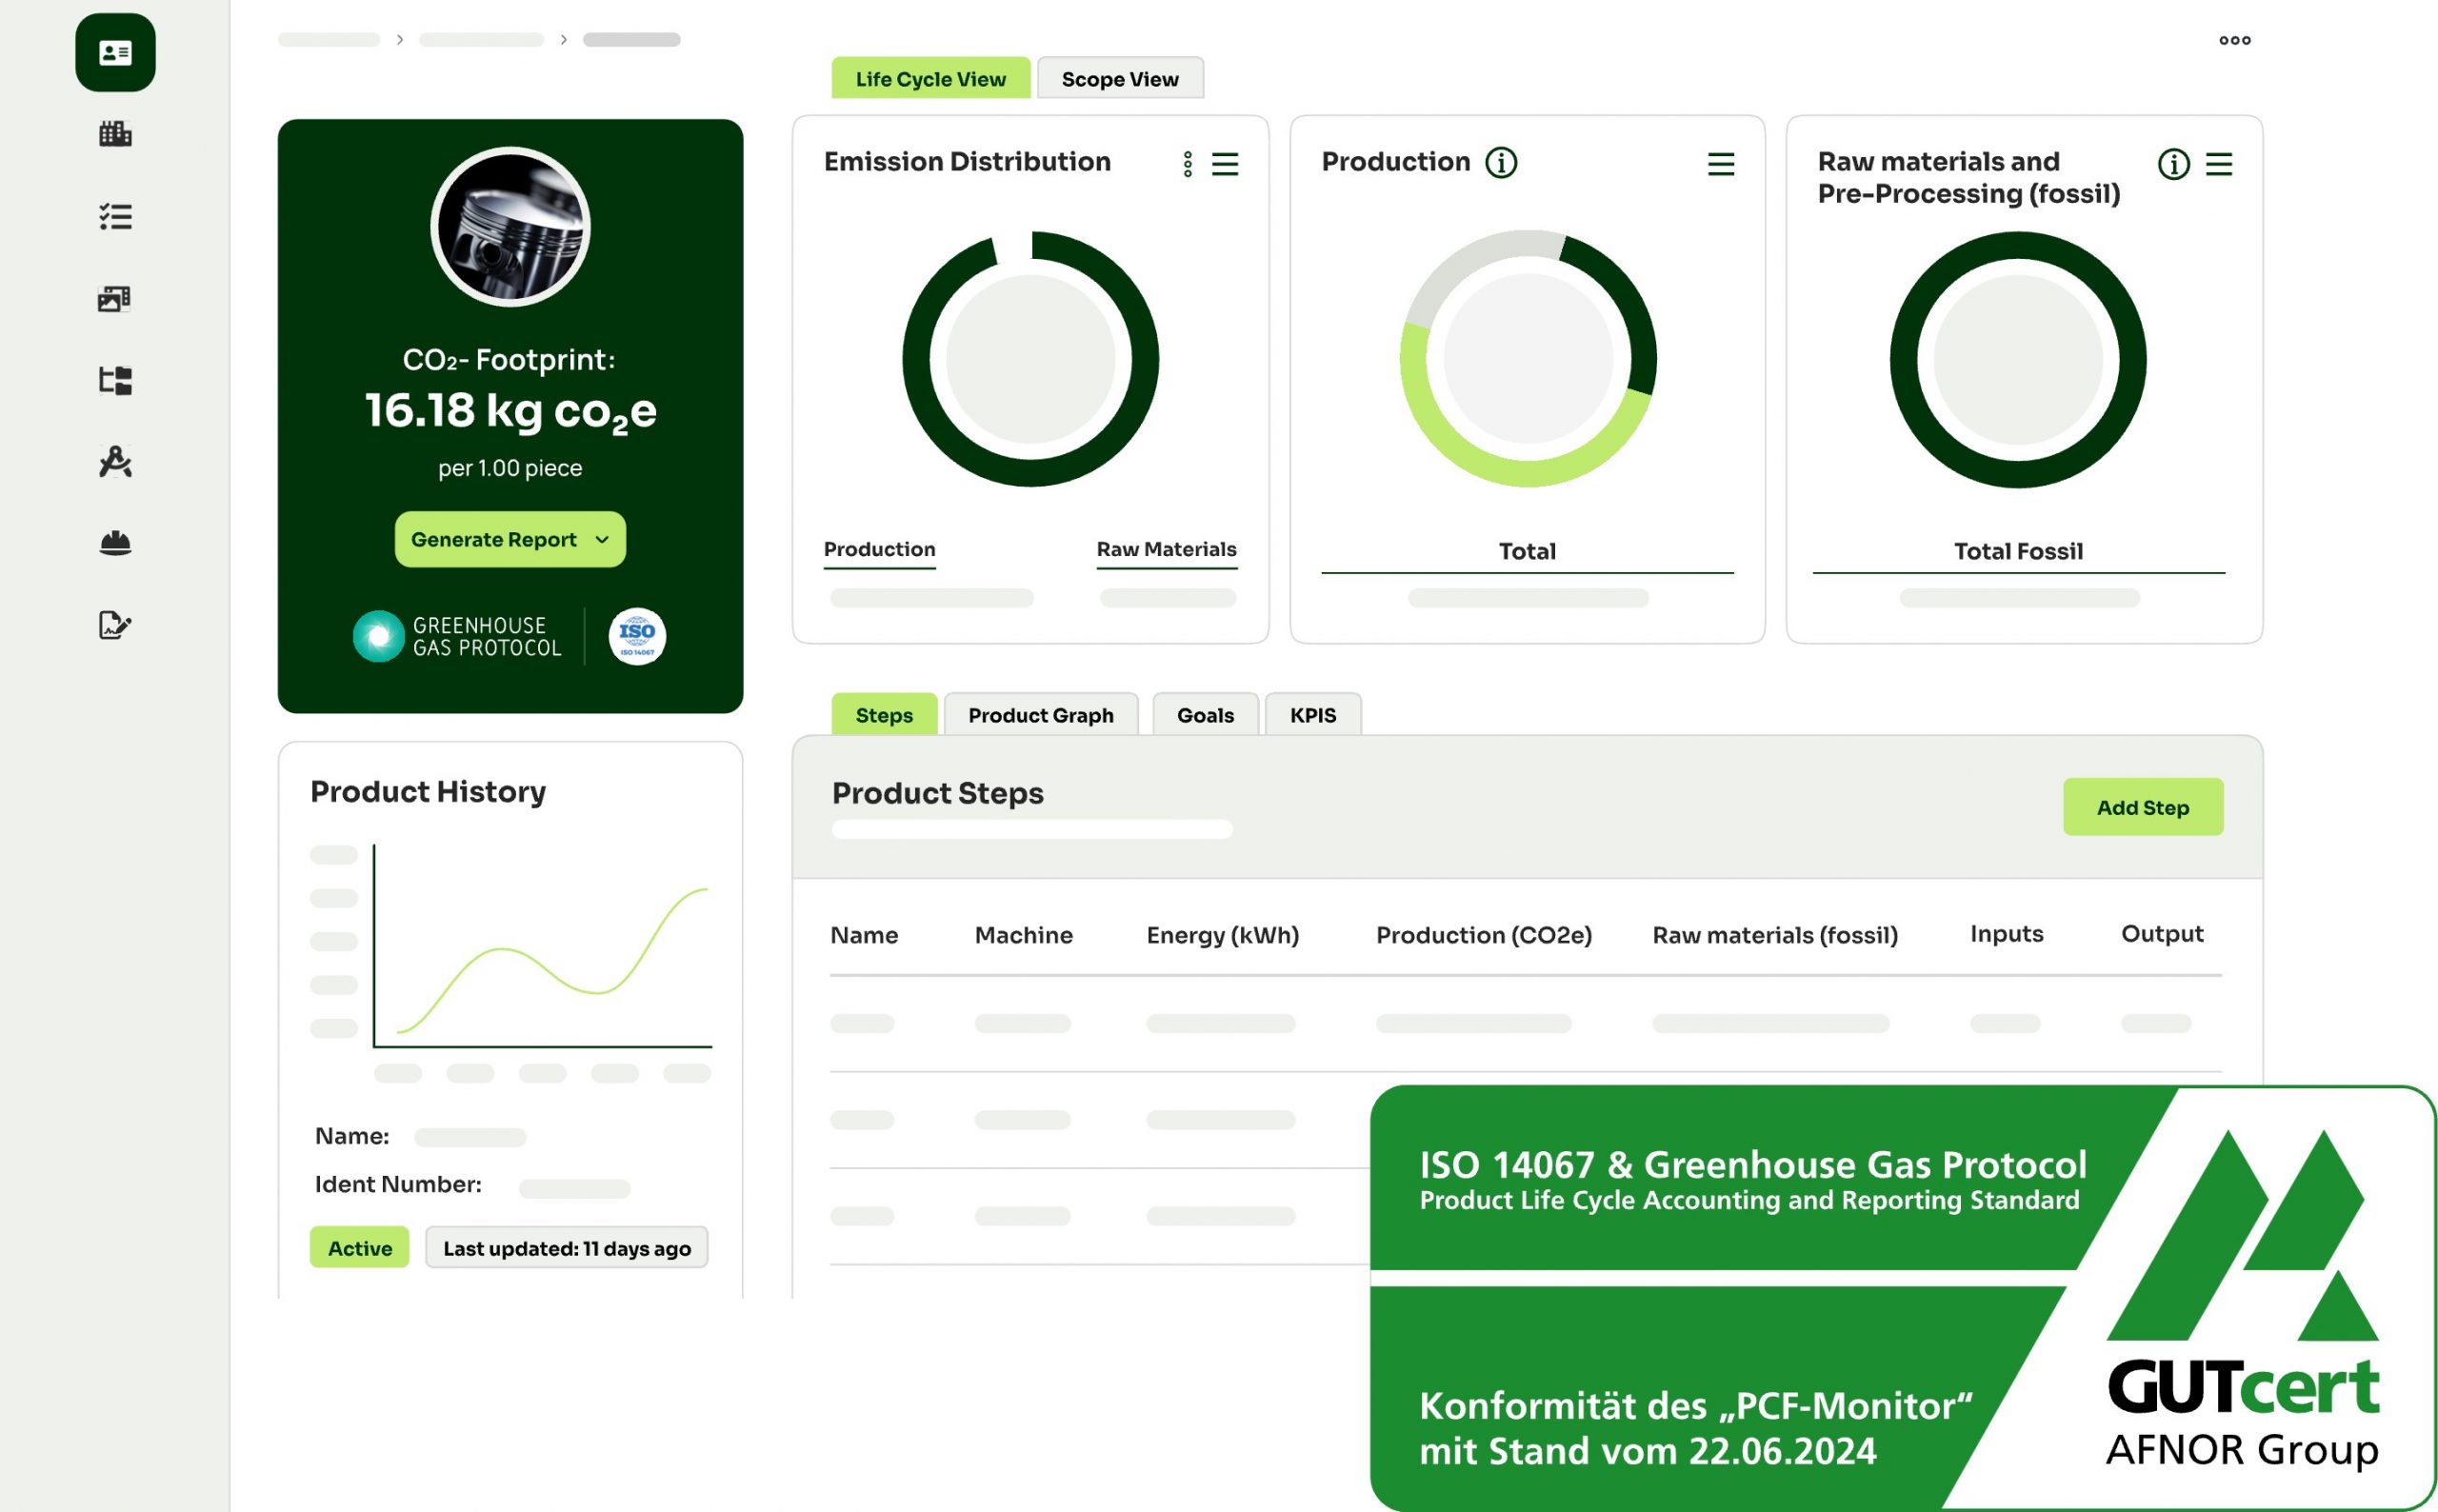
Task: Click the Active status badge
Action: pyautogui.click(x=359, y=1248)
